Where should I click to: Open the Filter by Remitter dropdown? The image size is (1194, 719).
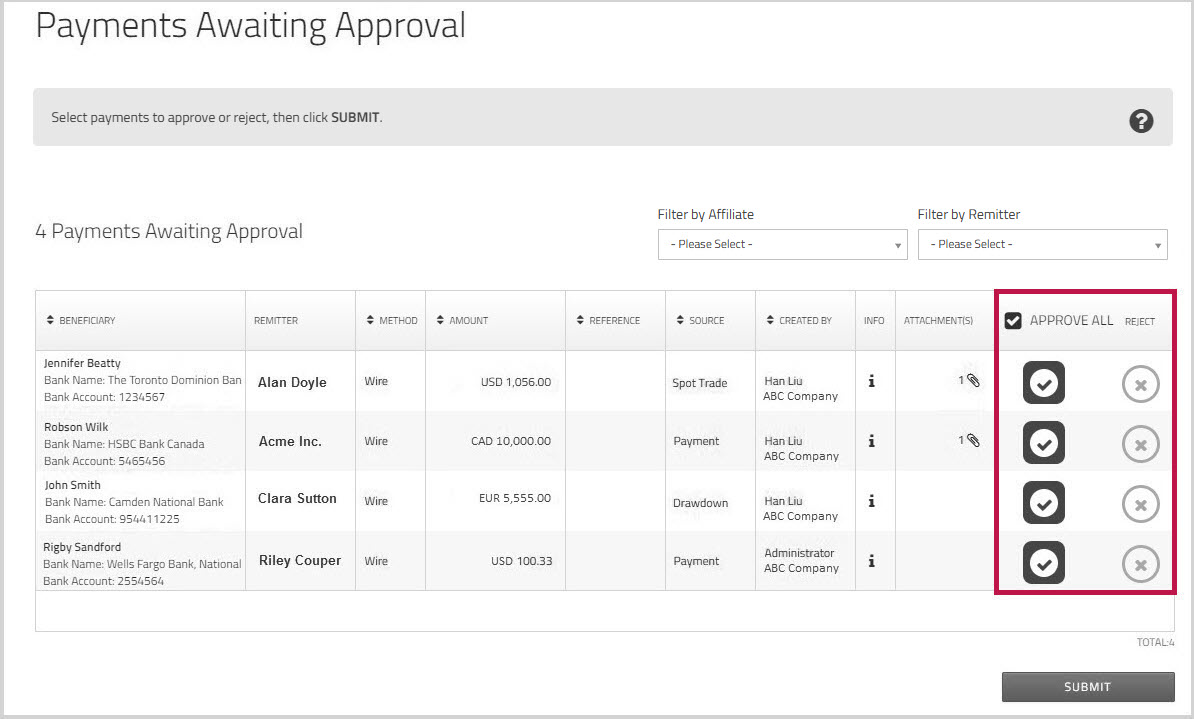click(1042, 244)
